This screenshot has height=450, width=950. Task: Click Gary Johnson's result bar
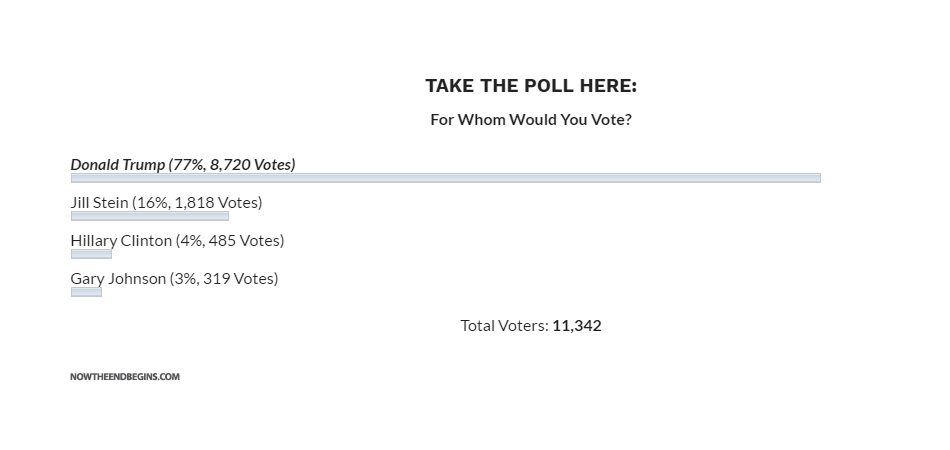point(86,292)
